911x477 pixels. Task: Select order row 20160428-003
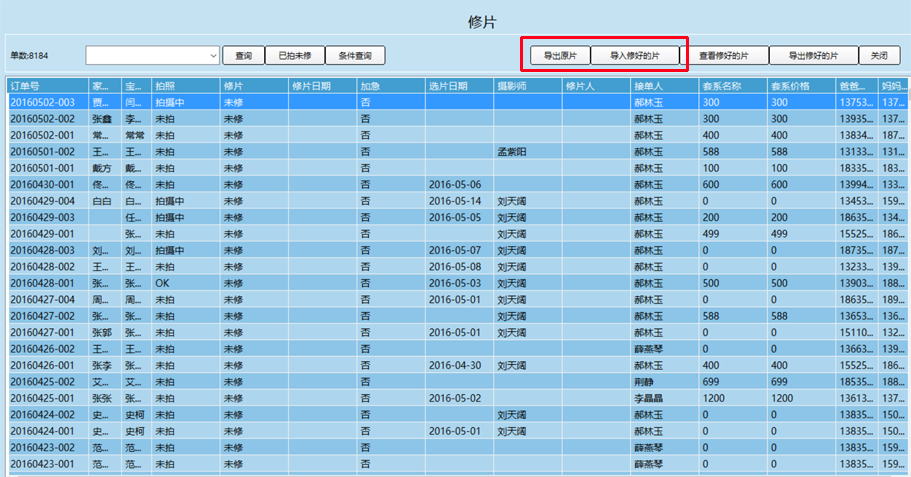[x=457, y=250]
